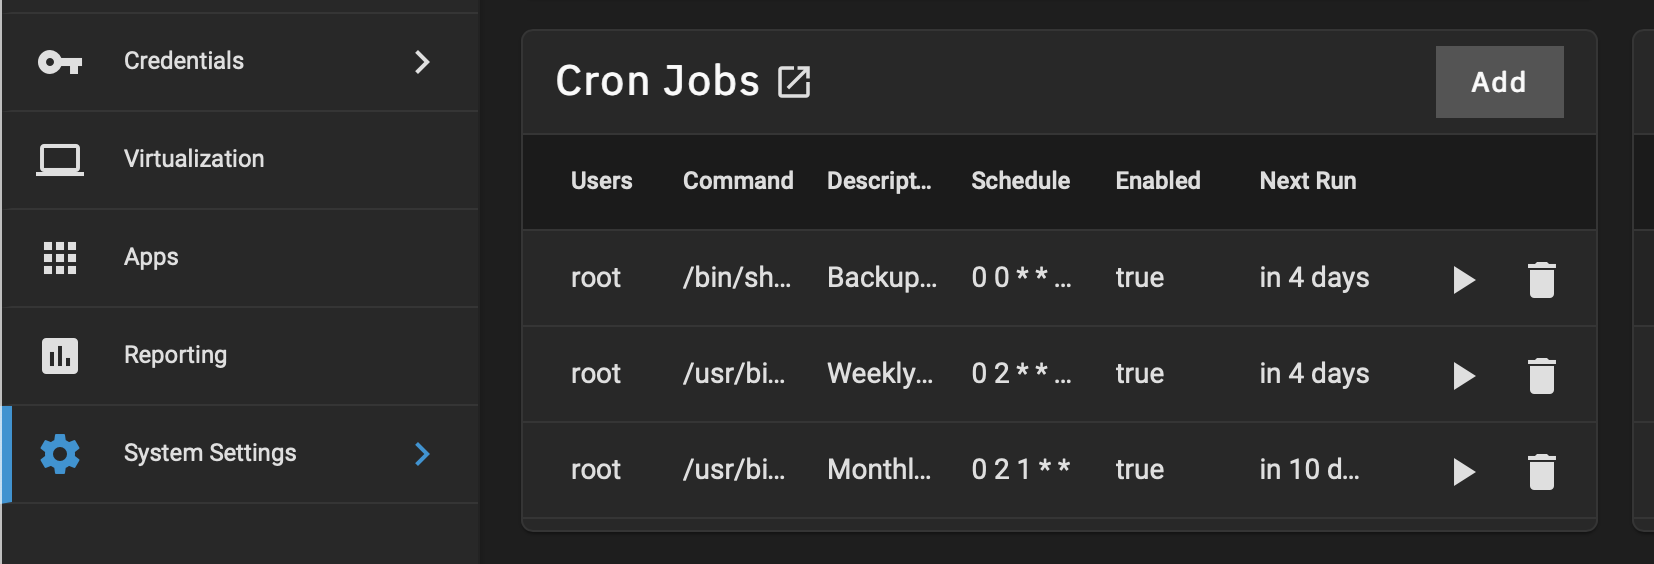
Task: Run the /bin/sh Backup cron job now
Action: tap(1464, 280)
